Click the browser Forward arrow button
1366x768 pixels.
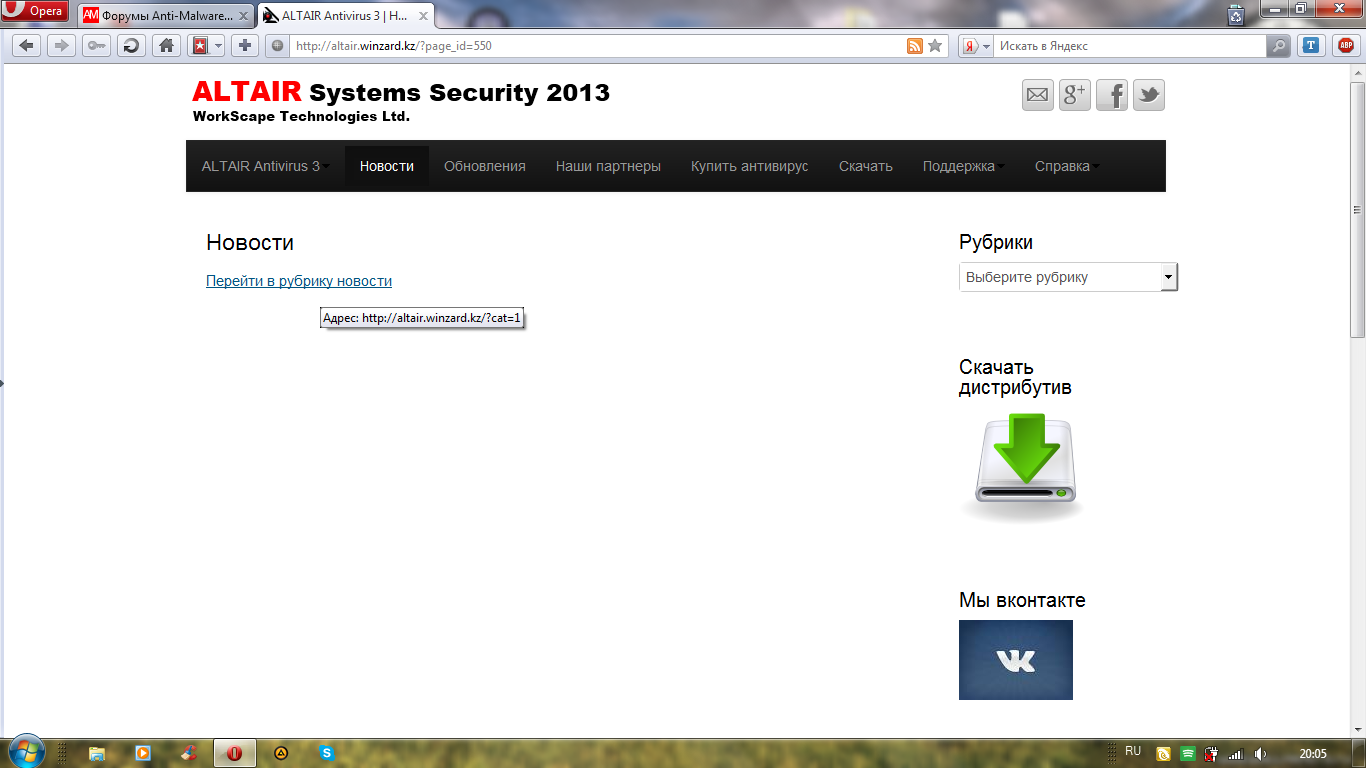pos(62,46)
